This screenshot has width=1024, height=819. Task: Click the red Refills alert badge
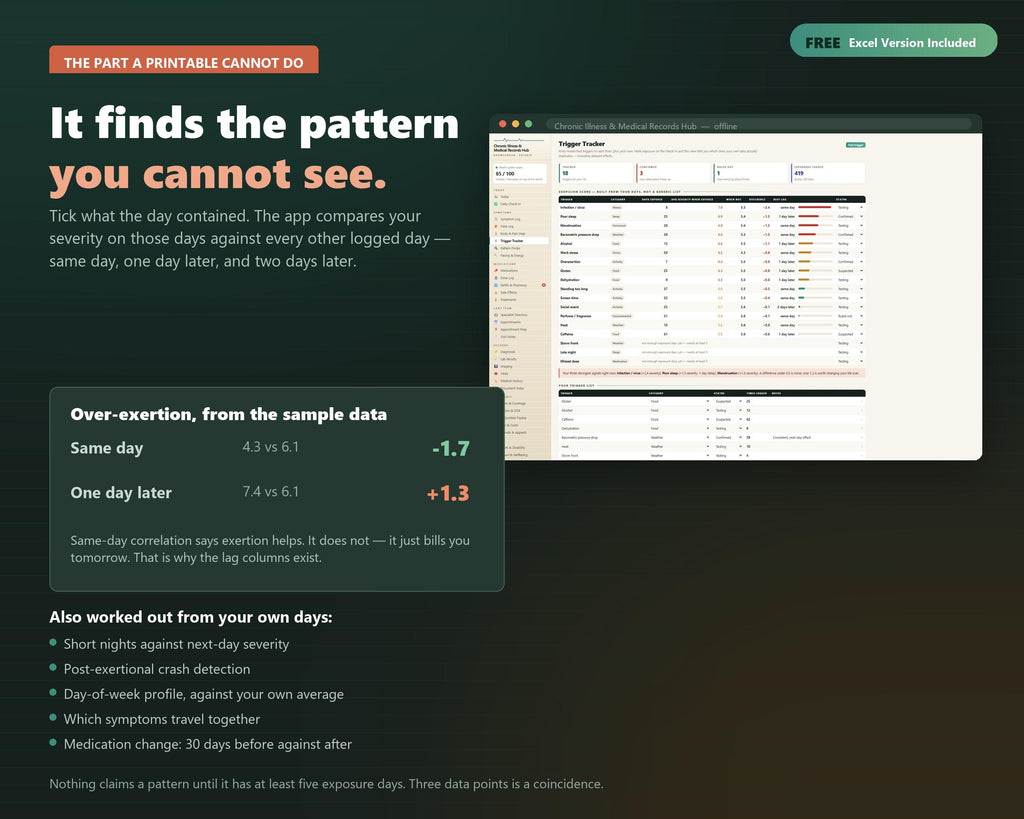(544, 285)
